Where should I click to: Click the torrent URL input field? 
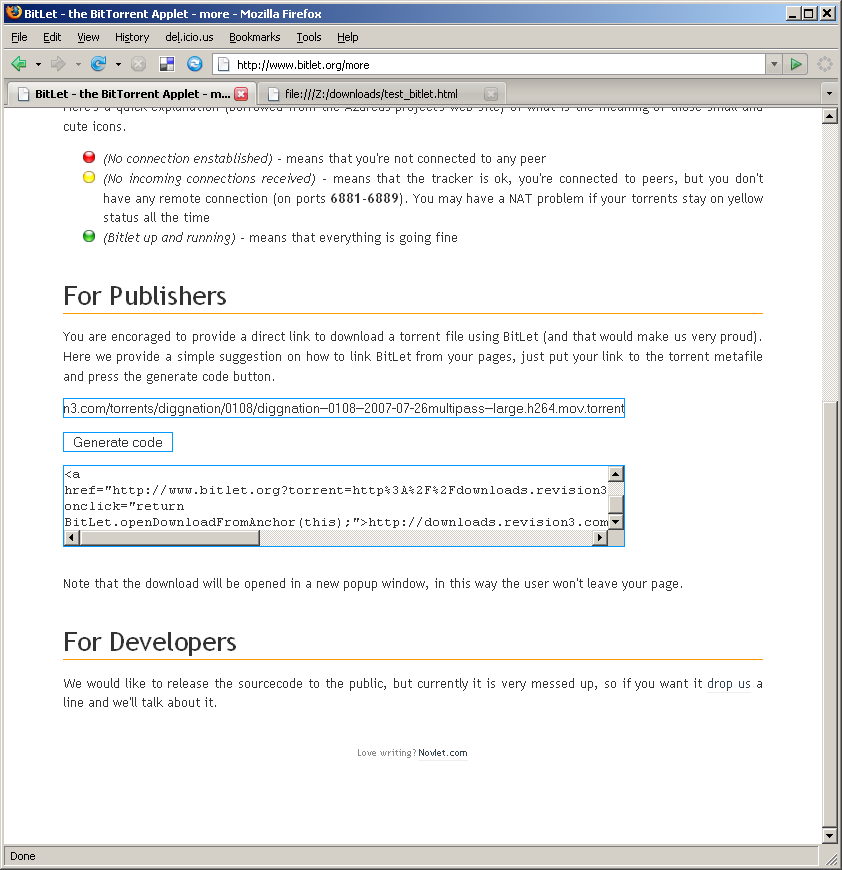click(x=344, y=408)
